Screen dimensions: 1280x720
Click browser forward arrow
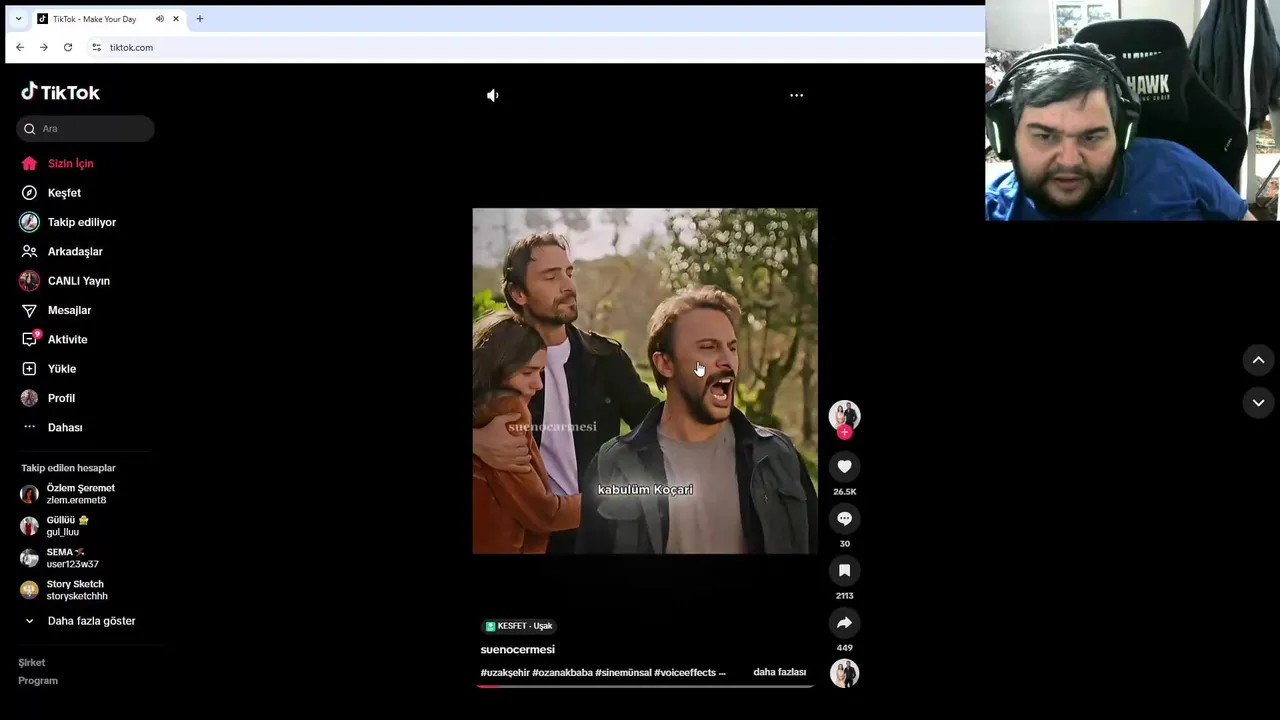44,47
